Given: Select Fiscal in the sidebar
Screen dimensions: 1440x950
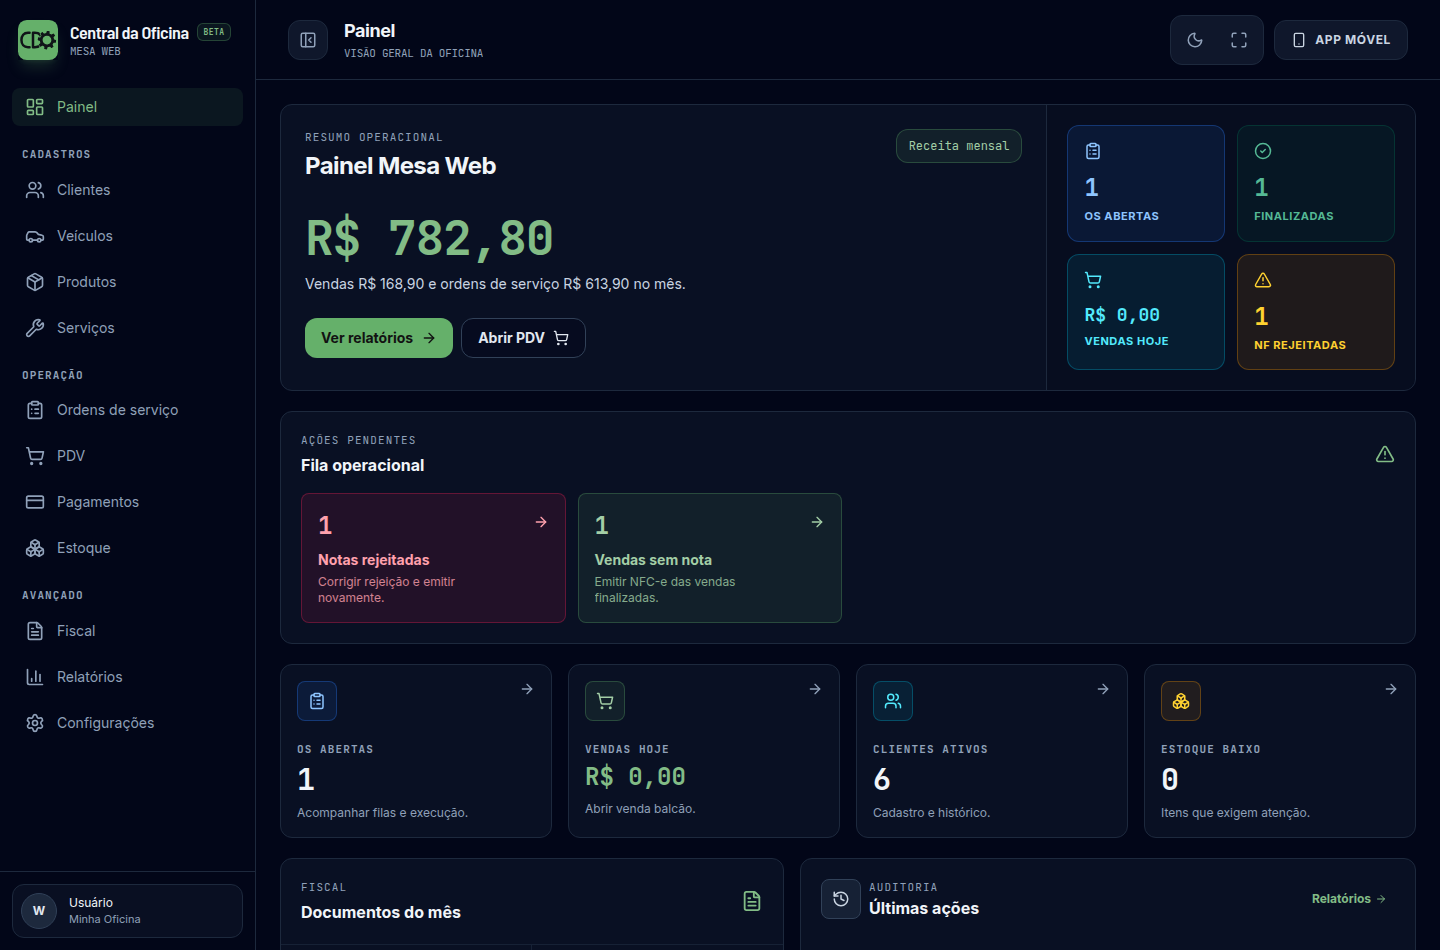Looking at the screenshot, I should [127, 631].
